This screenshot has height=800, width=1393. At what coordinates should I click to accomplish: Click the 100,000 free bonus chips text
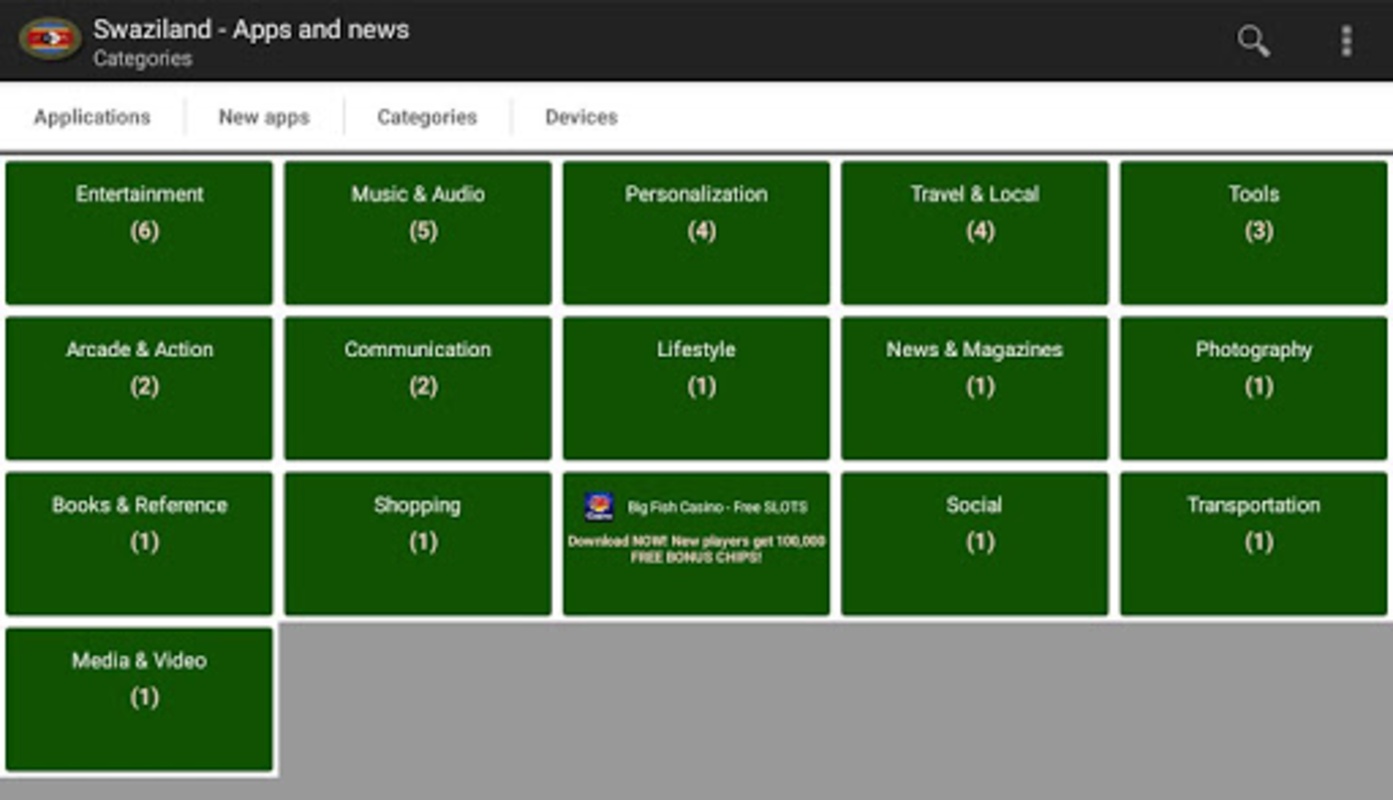tap(696, 549)
